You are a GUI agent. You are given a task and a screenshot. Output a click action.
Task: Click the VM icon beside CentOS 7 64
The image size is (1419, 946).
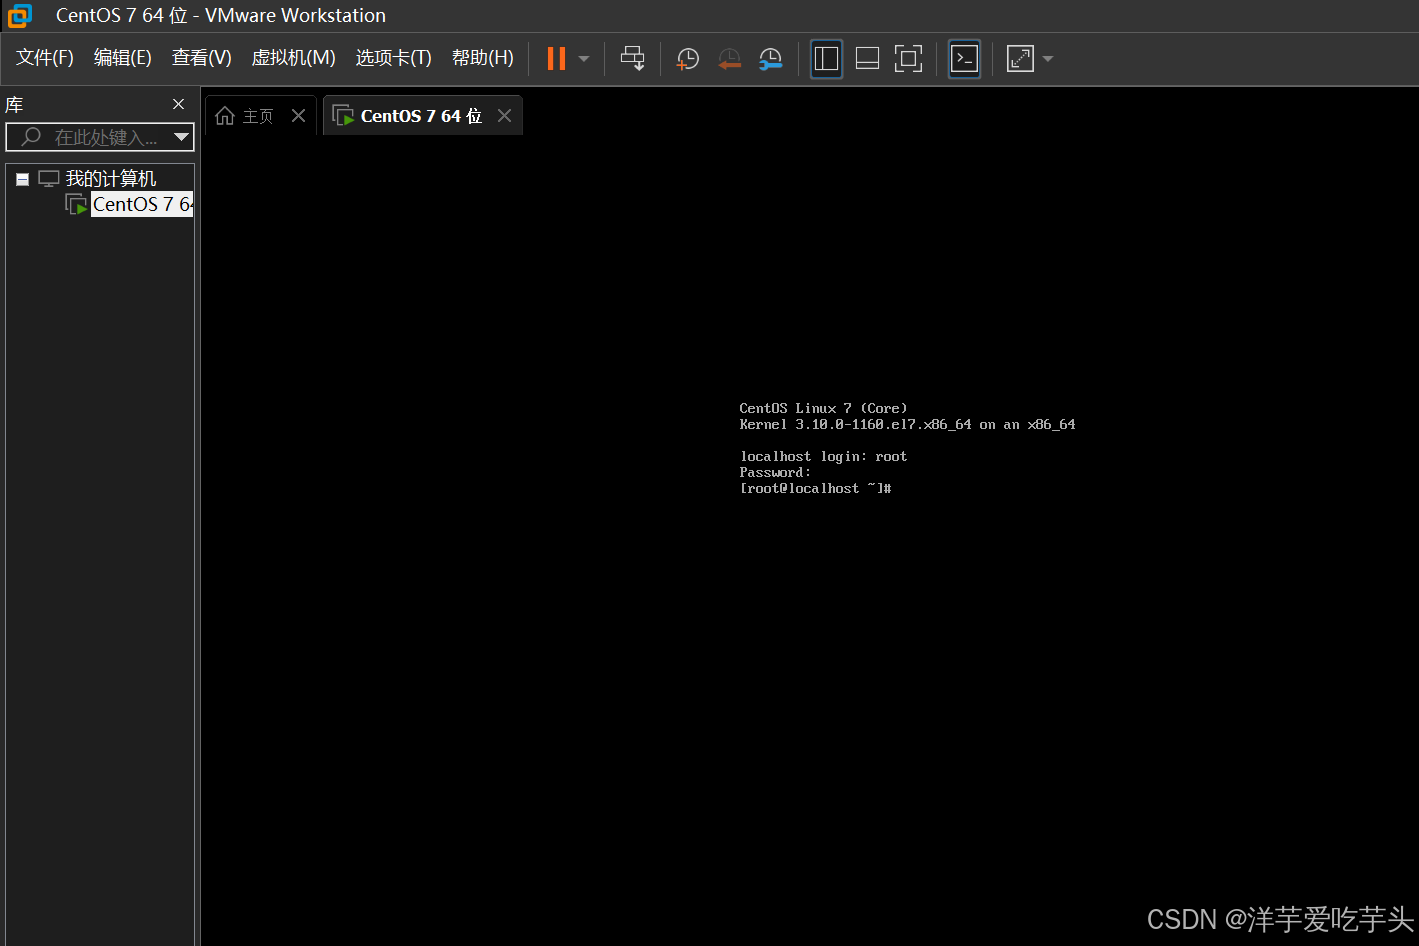(76, 204)
